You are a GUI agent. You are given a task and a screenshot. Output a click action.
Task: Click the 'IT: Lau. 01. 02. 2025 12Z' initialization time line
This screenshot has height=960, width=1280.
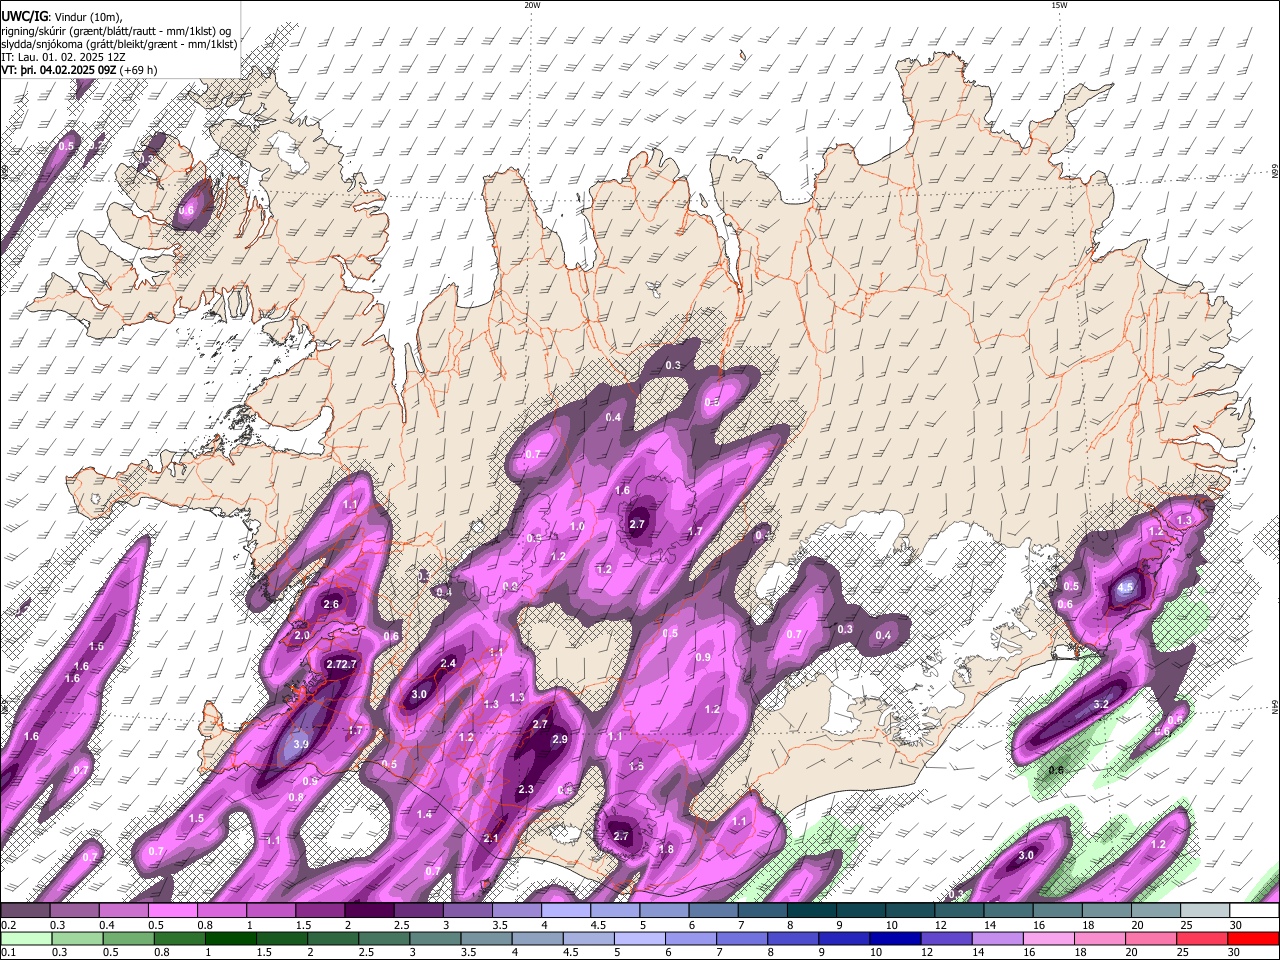coord(63,57)
